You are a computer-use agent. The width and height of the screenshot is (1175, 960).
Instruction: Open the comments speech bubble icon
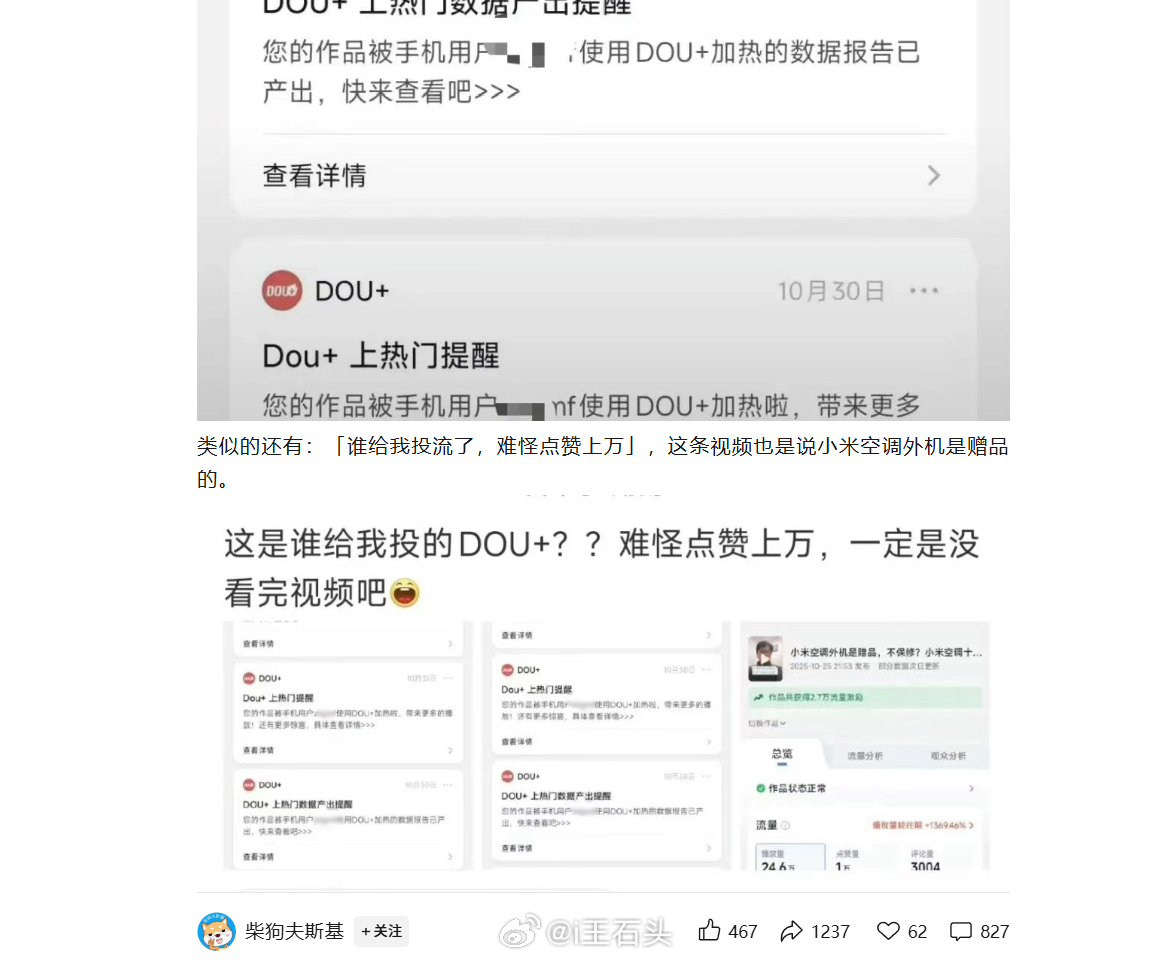pyautogui.click(x=960, y=932)
